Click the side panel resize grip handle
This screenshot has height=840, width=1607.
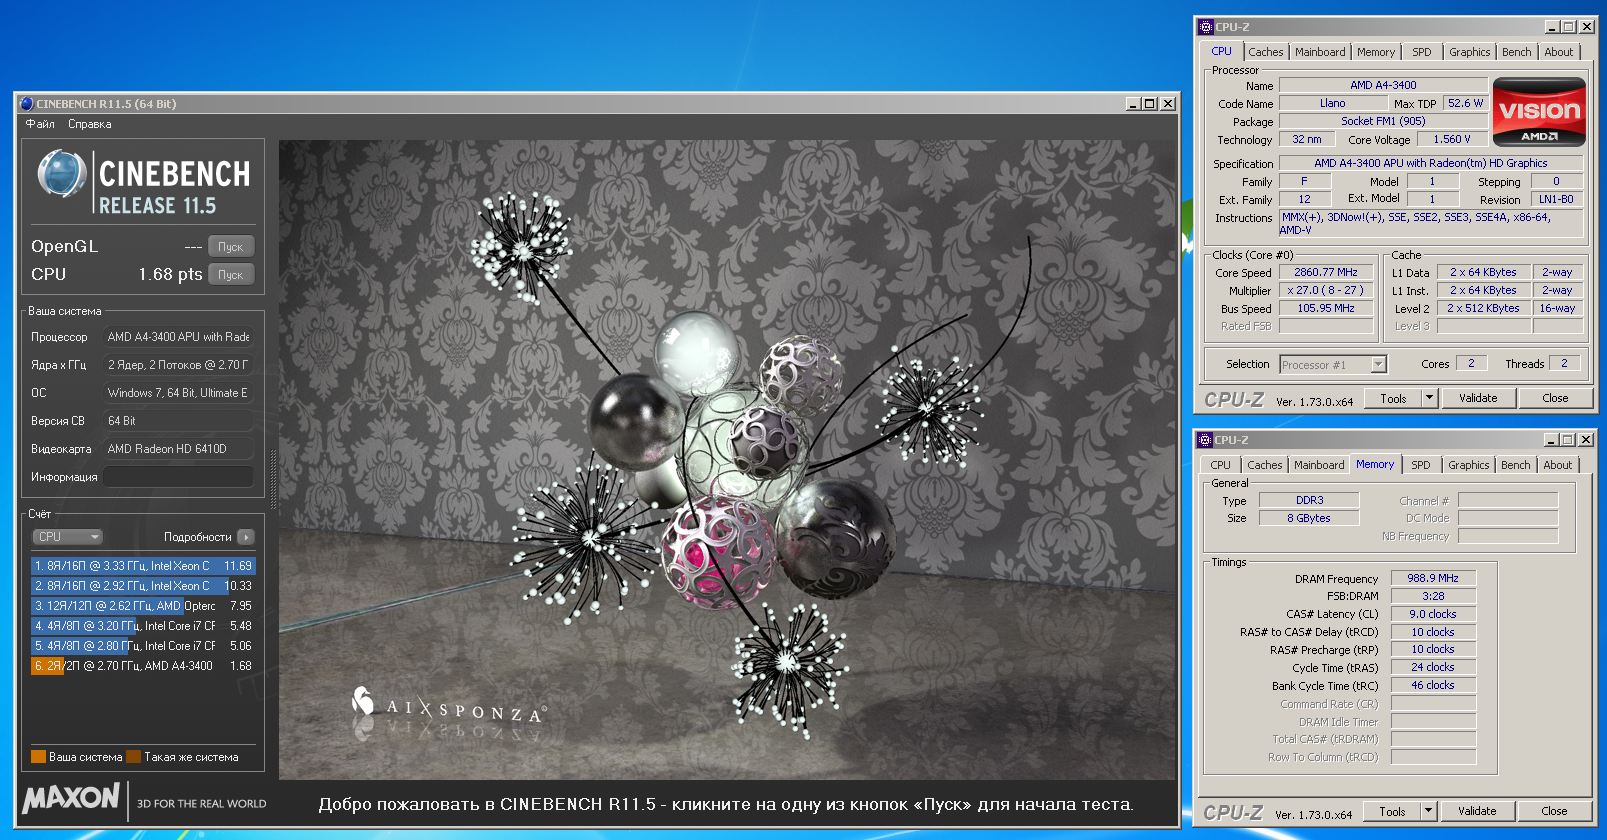tap(272, 480)
